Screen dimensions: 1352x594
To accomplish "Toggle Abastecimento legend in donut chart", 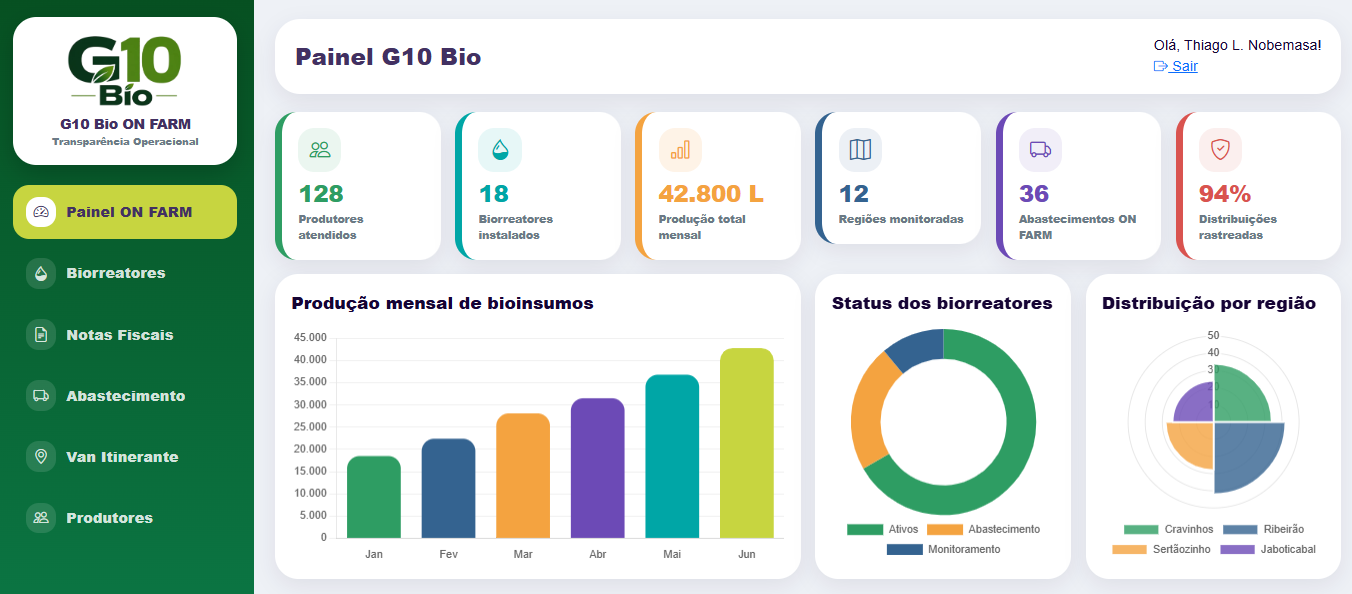I will (x=983, y=529).
